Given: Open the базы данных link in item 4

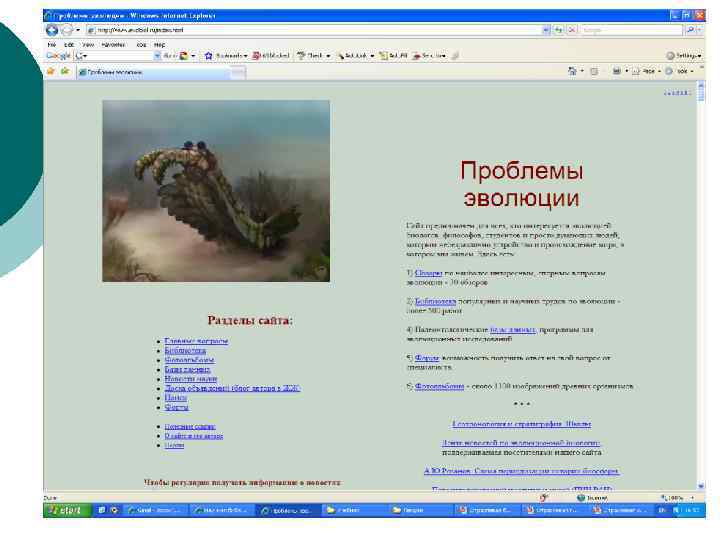Looking at the screenshot, I should (x=513, y=330).
